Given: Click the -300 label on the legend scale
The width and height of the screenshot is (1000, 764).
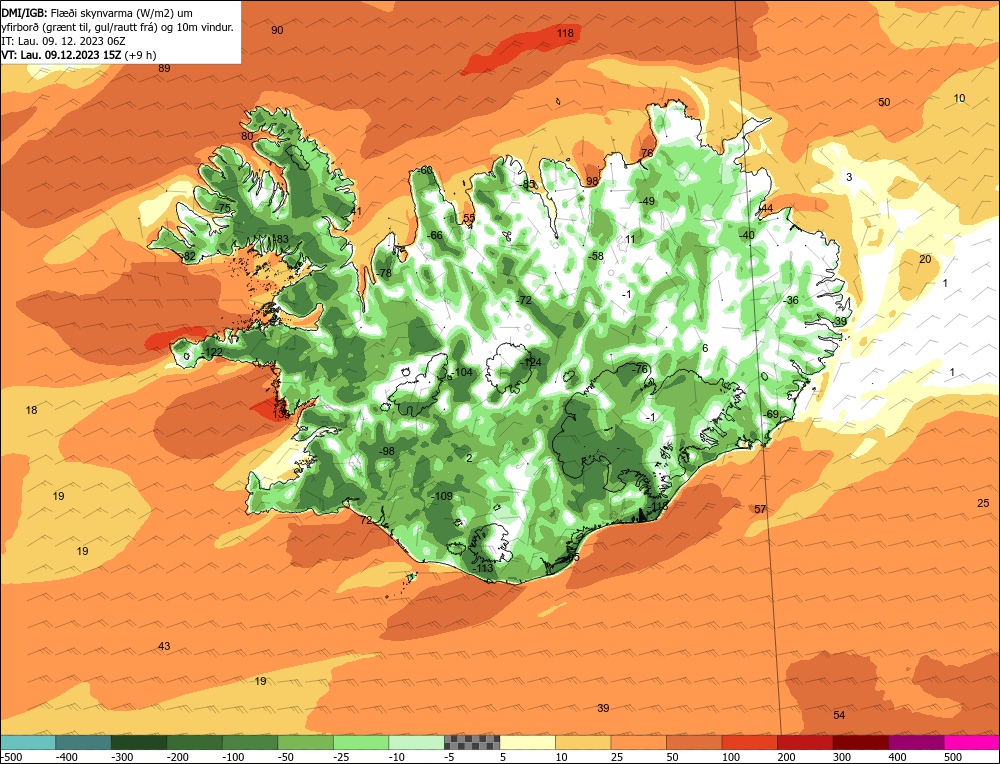Looking at the screenshot, I should [122, 757].
